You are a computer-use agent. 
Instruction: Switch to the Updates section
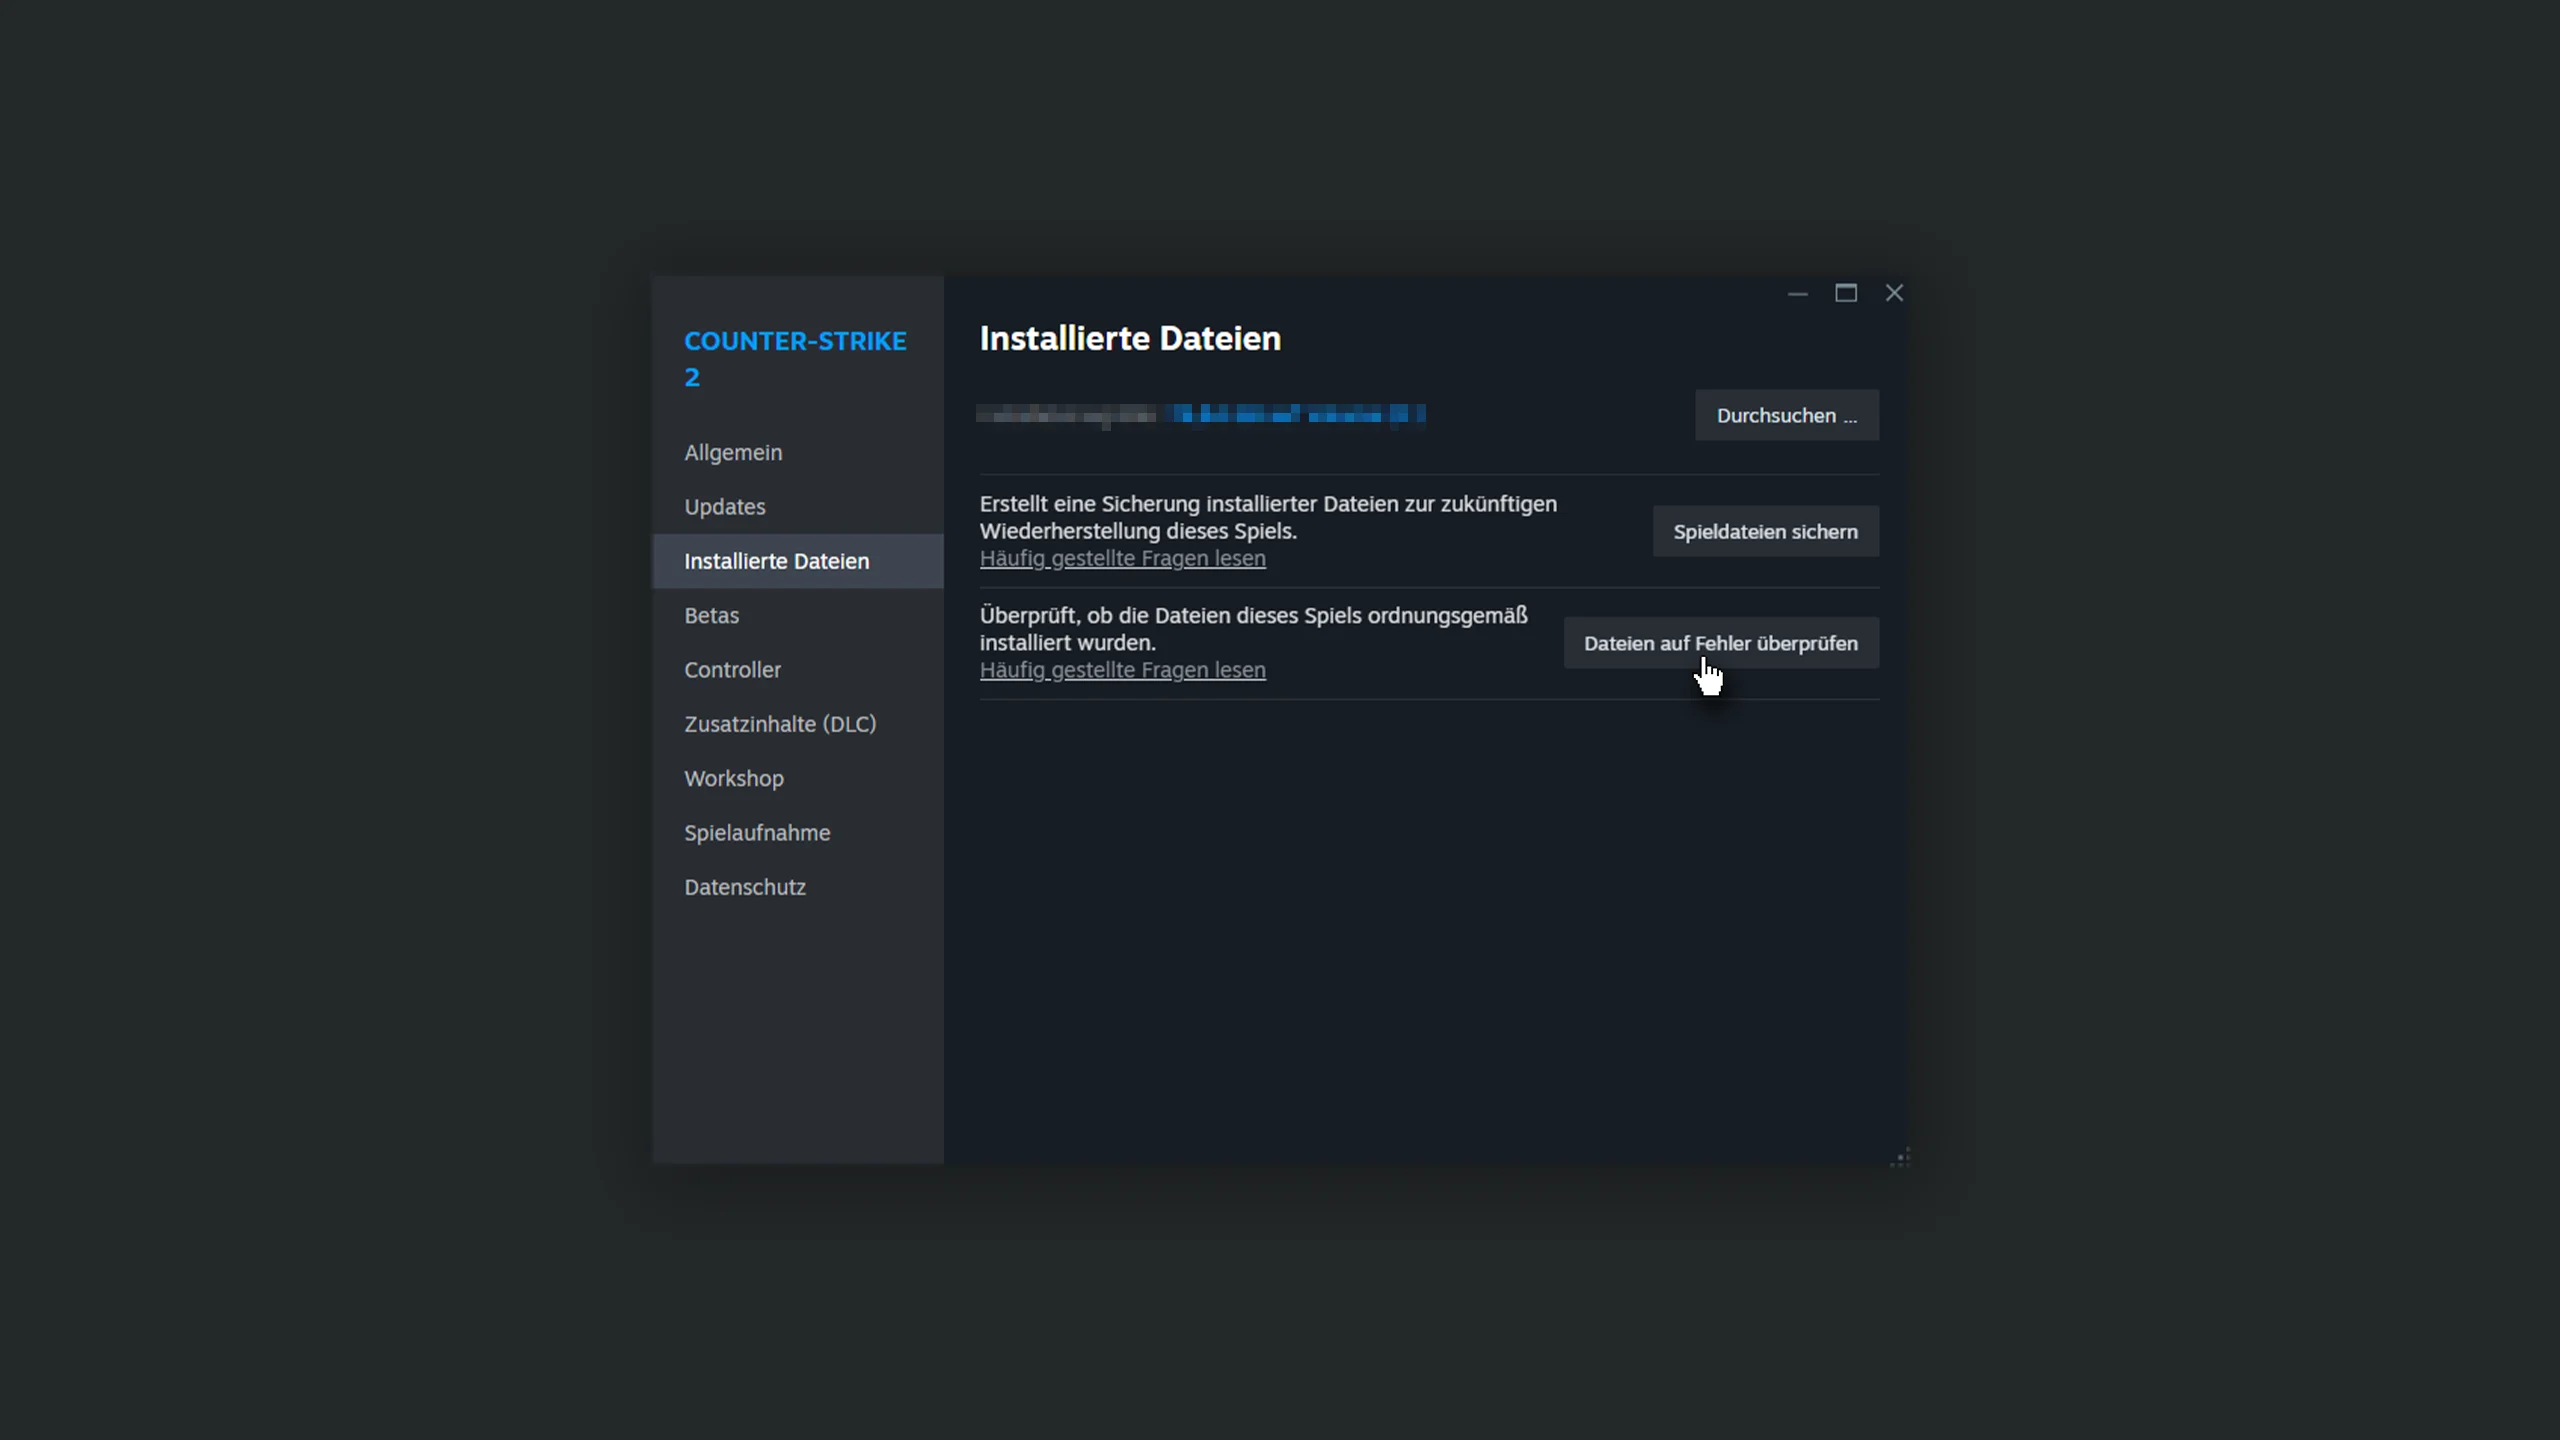797,507
